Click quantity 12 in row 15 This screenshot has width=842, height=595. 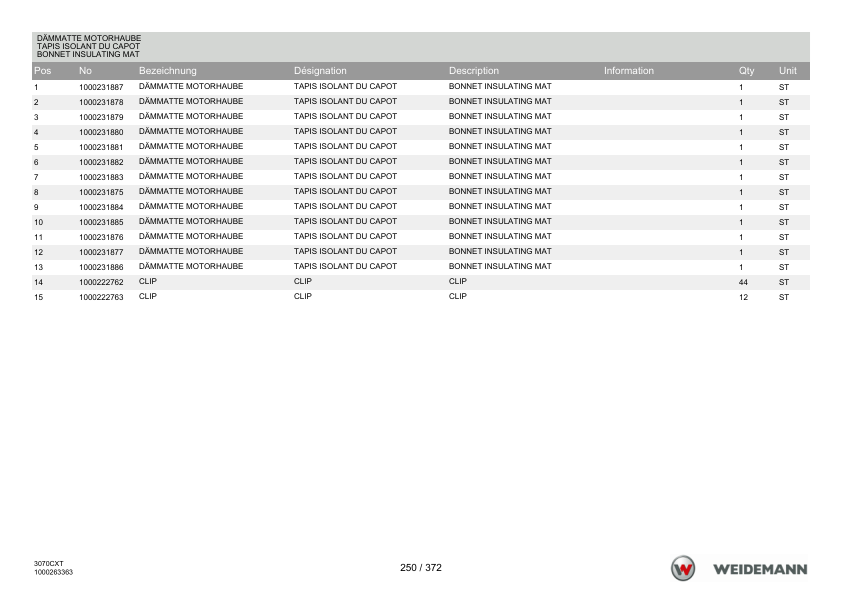(x=743, y=298)
